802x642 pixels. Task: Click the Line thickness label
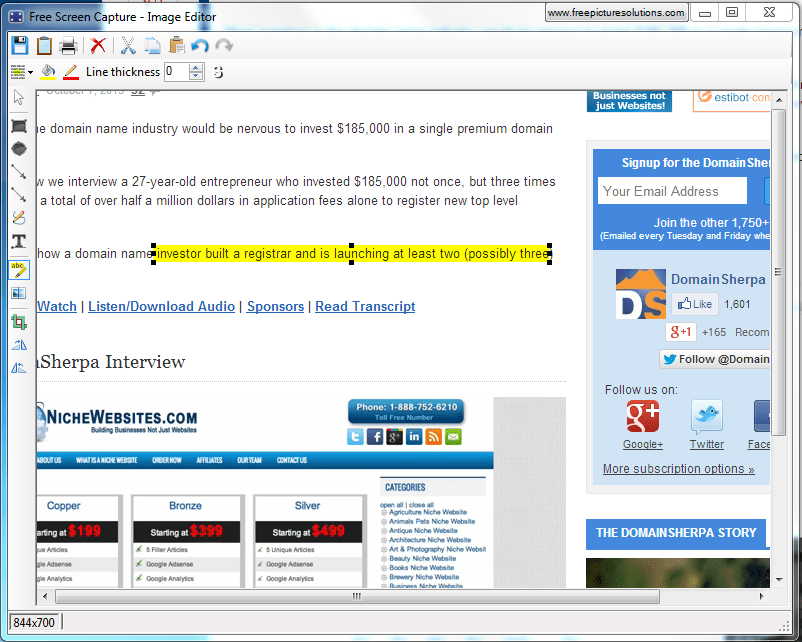(x=123, y=72)
